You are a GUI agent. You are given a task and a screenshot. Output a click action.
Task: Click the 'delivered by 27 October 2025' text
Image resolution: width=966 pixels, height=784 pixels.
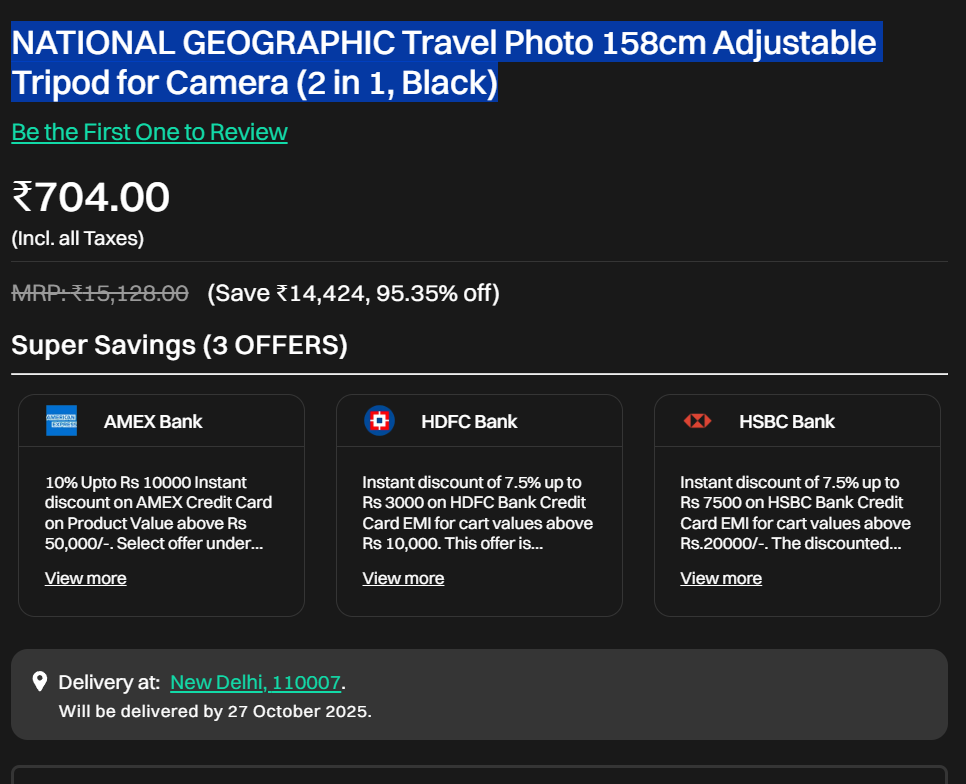tap(215, 712)
